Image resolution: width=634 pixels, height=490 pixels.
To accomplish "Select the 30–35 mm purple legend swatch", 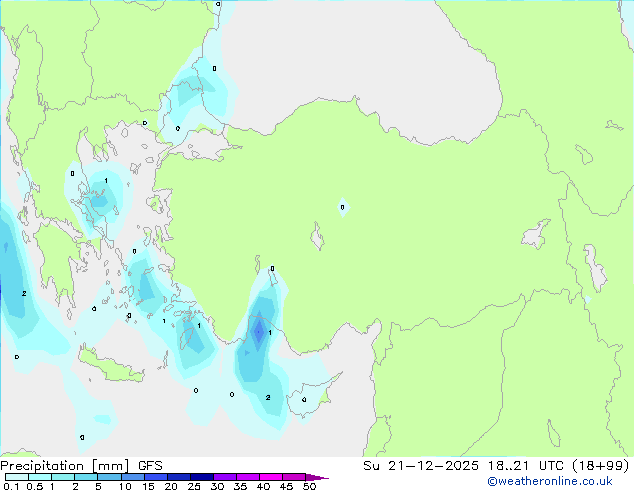I will click(224, 477).
